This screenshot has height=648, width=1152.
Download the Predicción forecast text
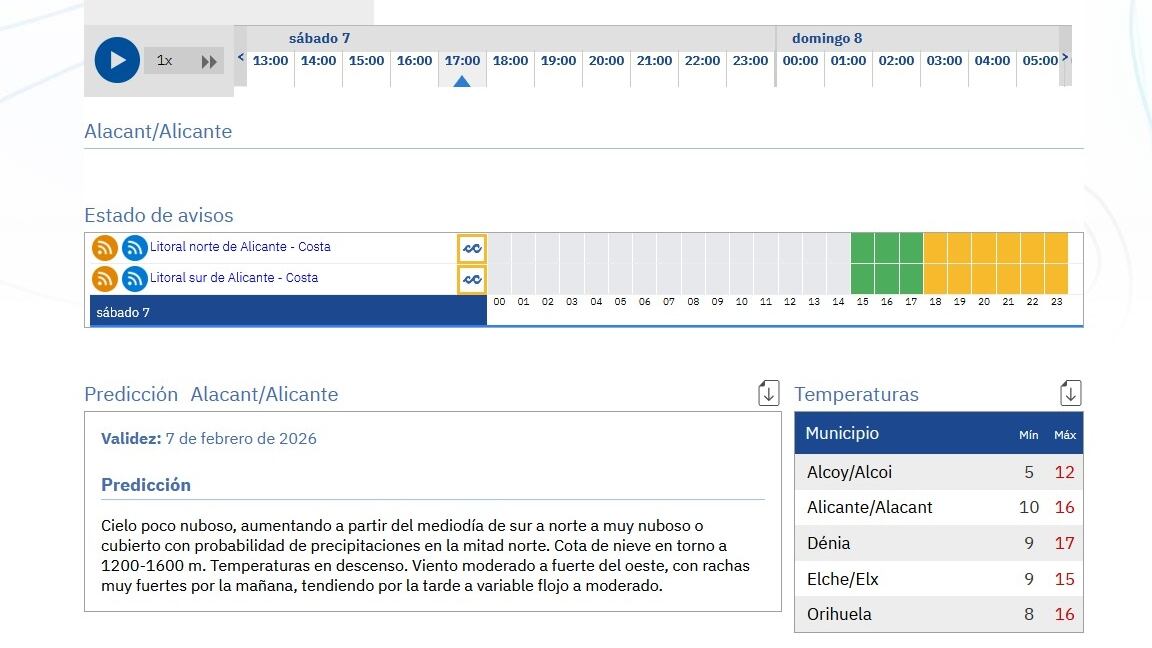pos(767,392)
